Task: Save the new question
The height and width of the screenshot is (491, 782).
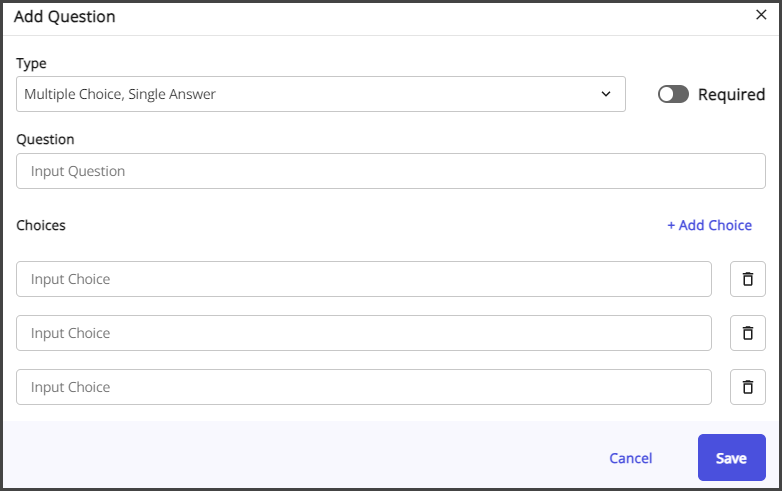Action: [732, 458]
